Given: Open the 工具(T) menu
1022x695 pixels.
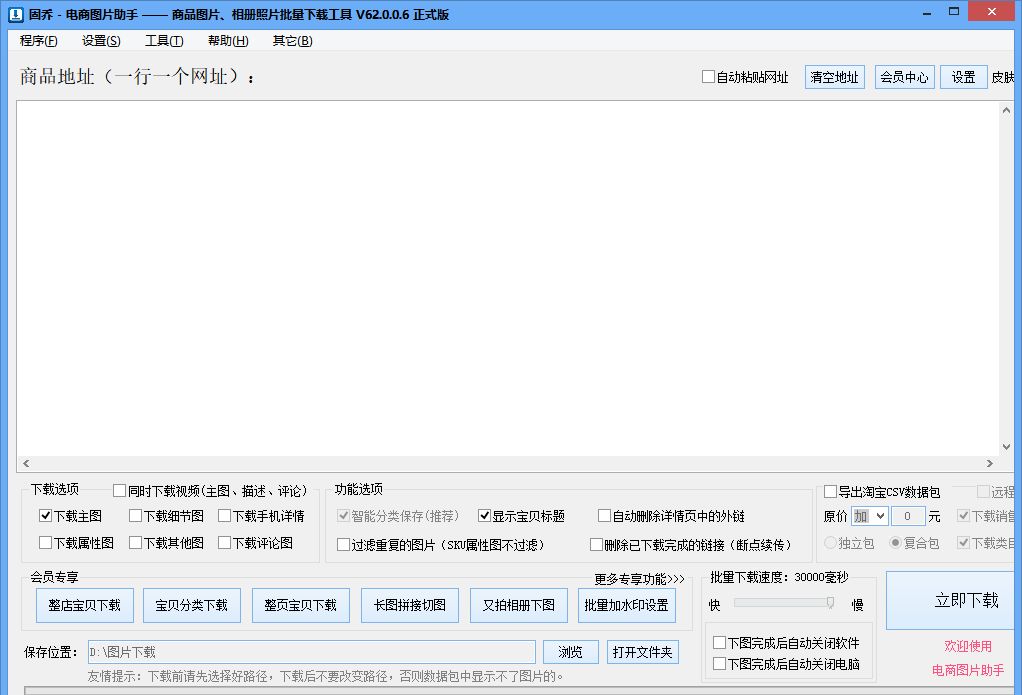Looking at the screenshot, I should pyautogui.click(x=162, y=41).
